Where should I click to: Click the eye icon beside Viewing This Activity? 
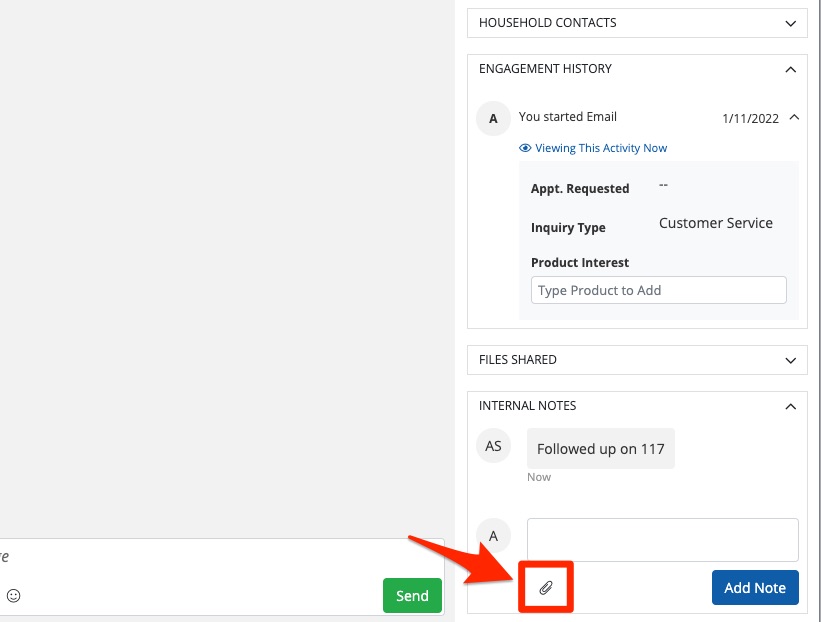[525, 148]
